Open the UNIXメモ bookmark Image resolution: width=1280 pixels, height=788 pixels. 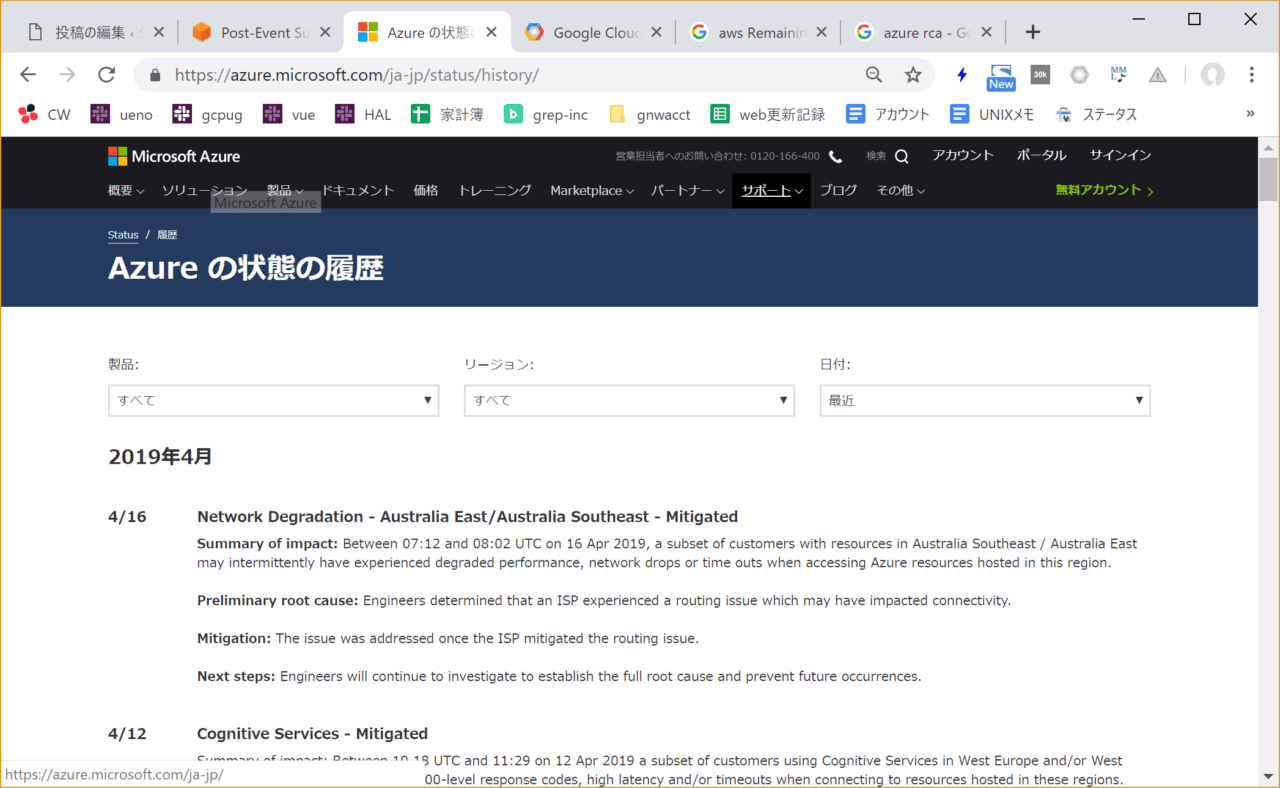pyautogui.click(x=992, y=114)
